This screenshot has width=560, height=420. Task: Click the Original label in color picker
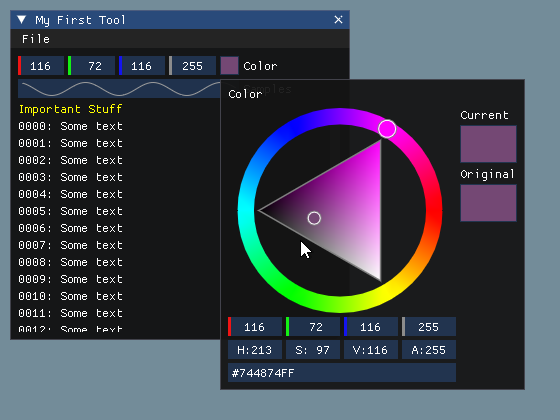487,174
